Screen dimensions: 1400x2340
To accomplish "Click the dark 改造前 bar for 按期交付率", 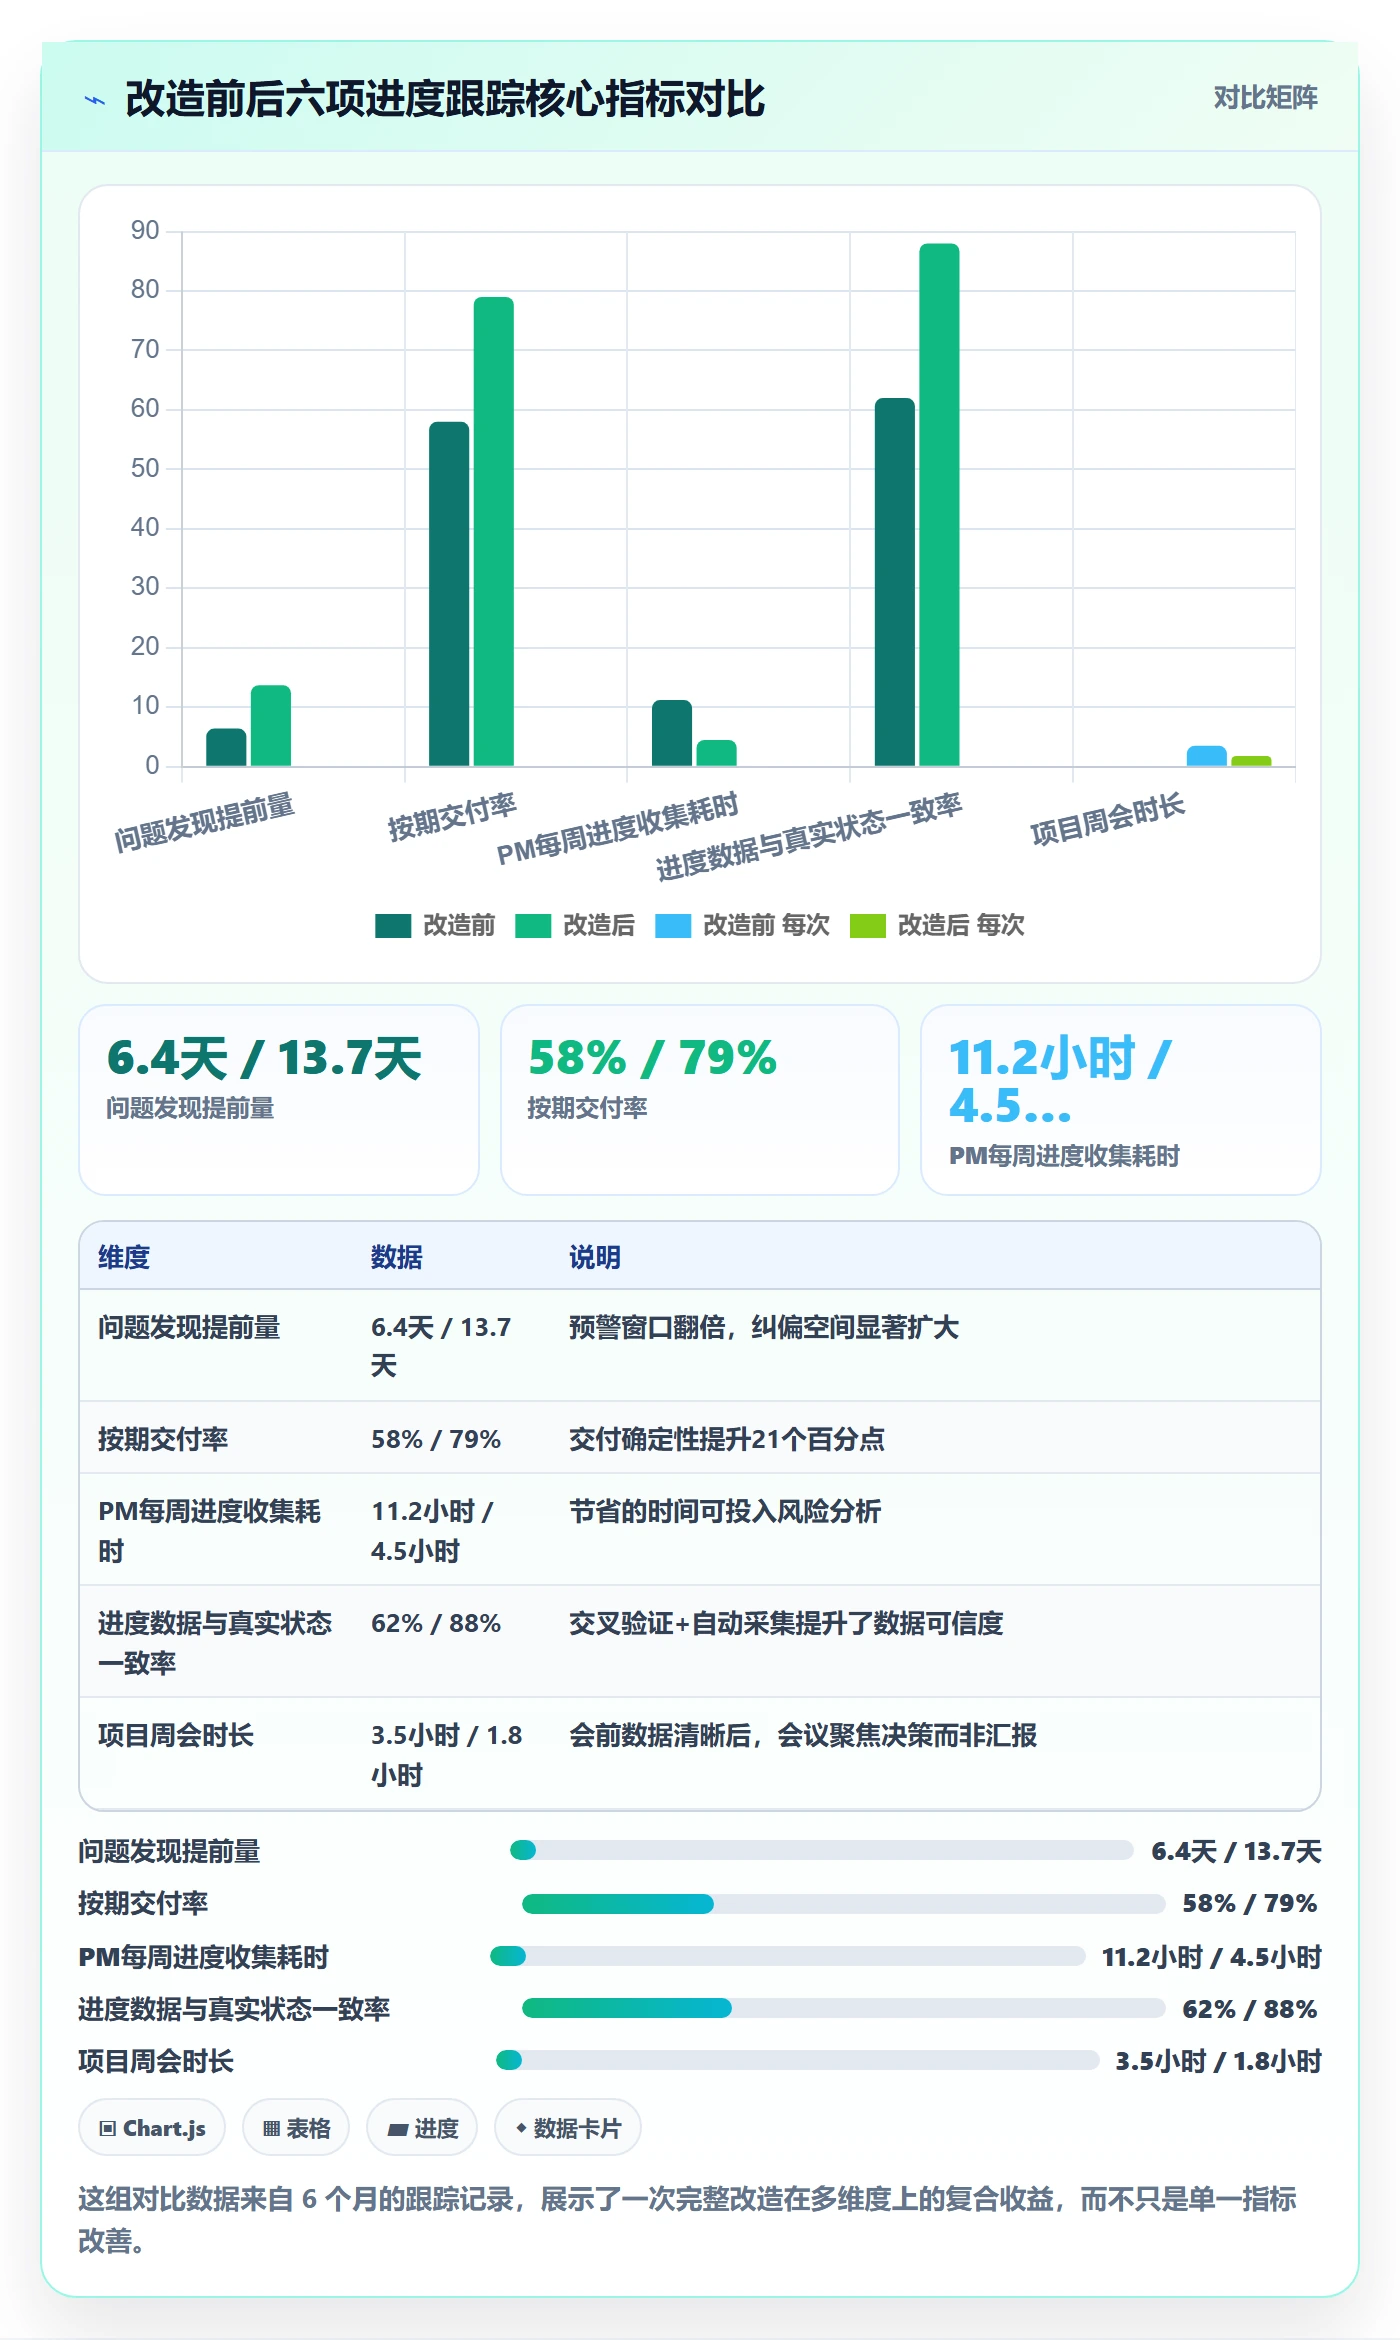I will tap(449, 594).
